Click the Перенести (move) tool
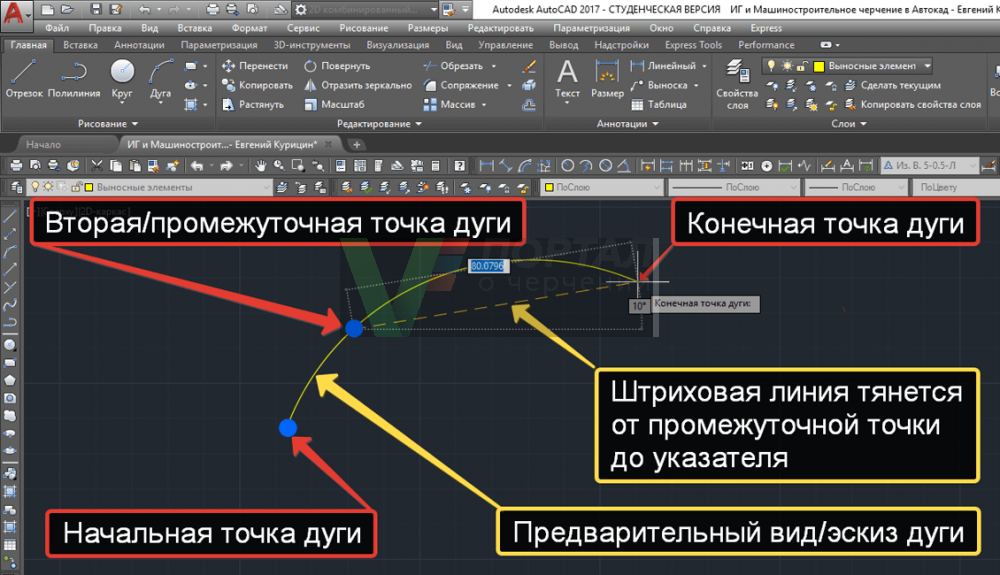 254,66
